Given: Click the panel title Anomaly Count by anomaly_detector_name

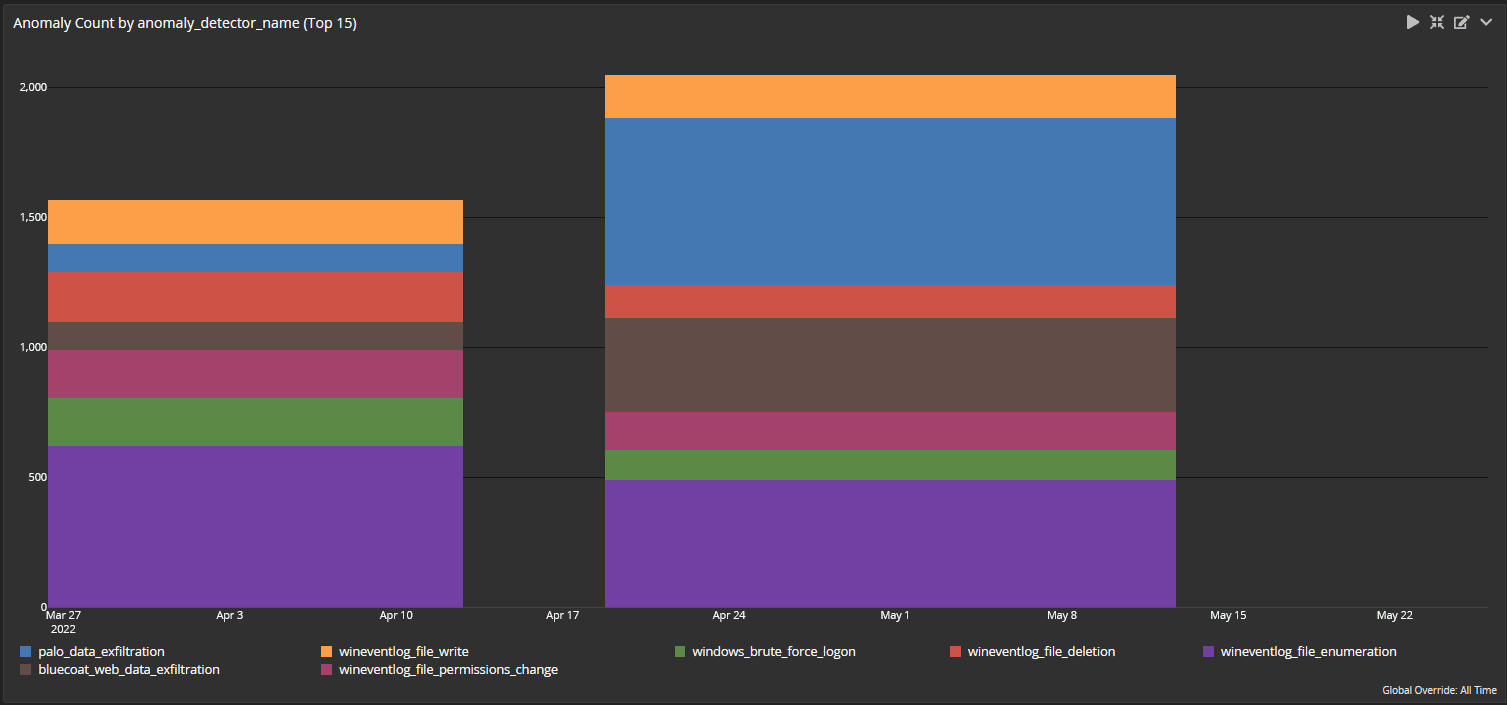Looking at the screenshot, I should coord(185,23).
